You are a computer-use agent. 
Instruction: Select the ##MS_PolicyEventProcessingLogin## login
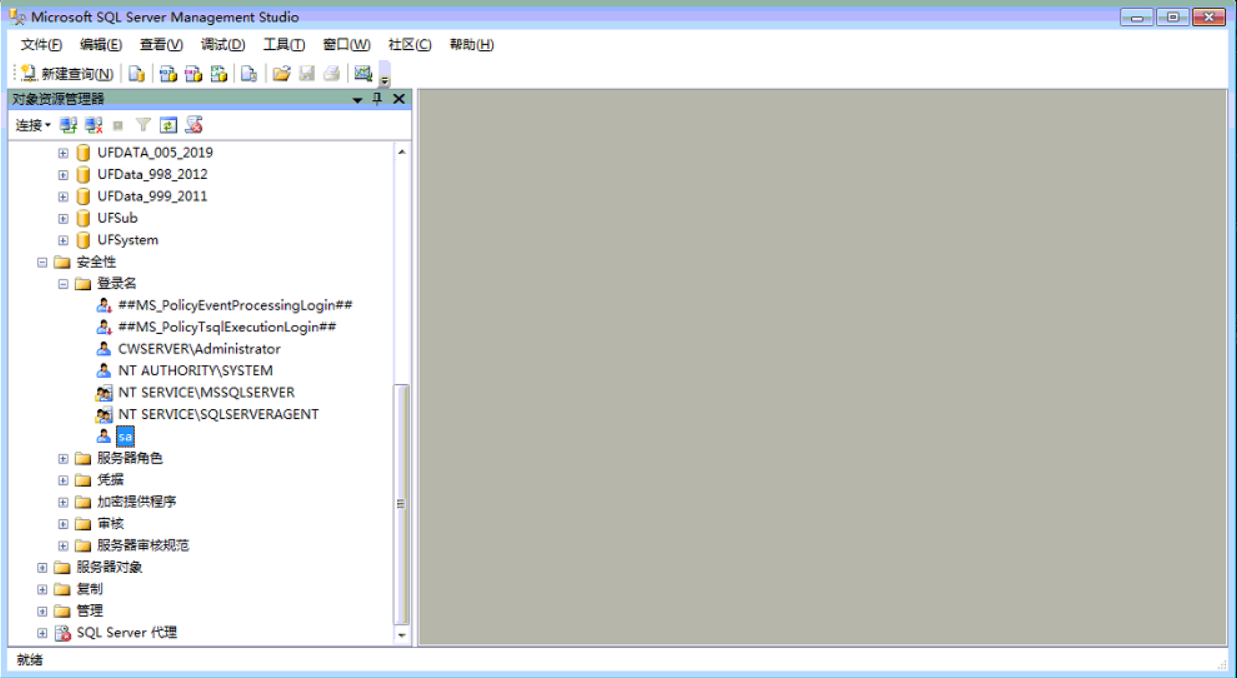(235, 305)
